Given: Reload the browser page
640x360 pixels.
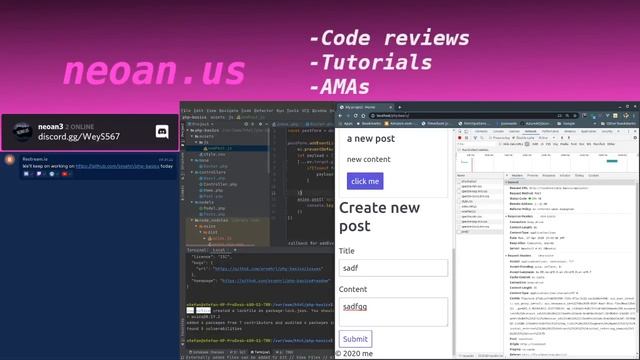Looking at the screenshot, I should pyautogui.click(x=356, y=116).
